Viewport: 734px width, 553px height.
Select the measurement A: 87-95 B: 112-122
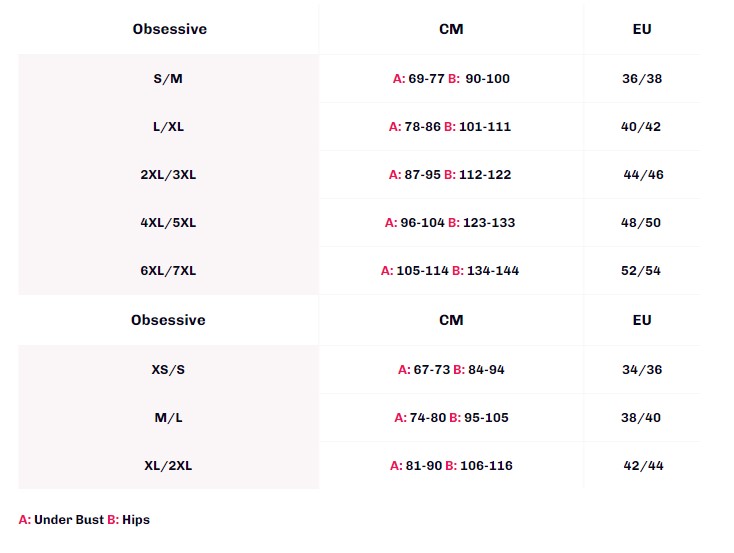[450, 175]
